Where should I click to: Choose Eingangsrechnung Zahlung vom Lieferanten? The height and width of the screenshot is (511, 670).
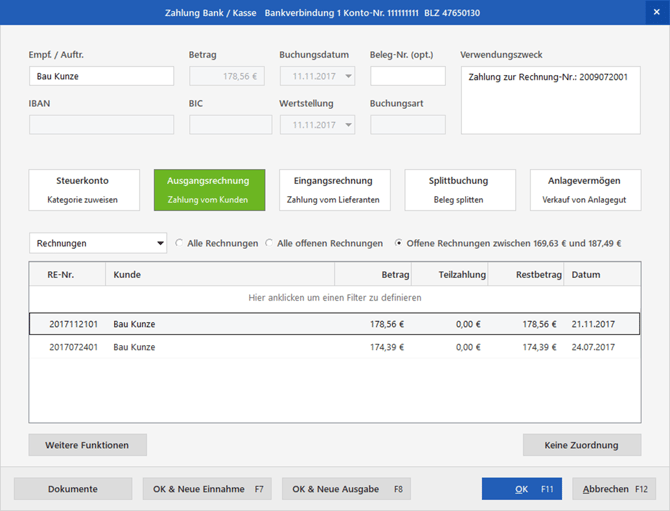[333, 190]
